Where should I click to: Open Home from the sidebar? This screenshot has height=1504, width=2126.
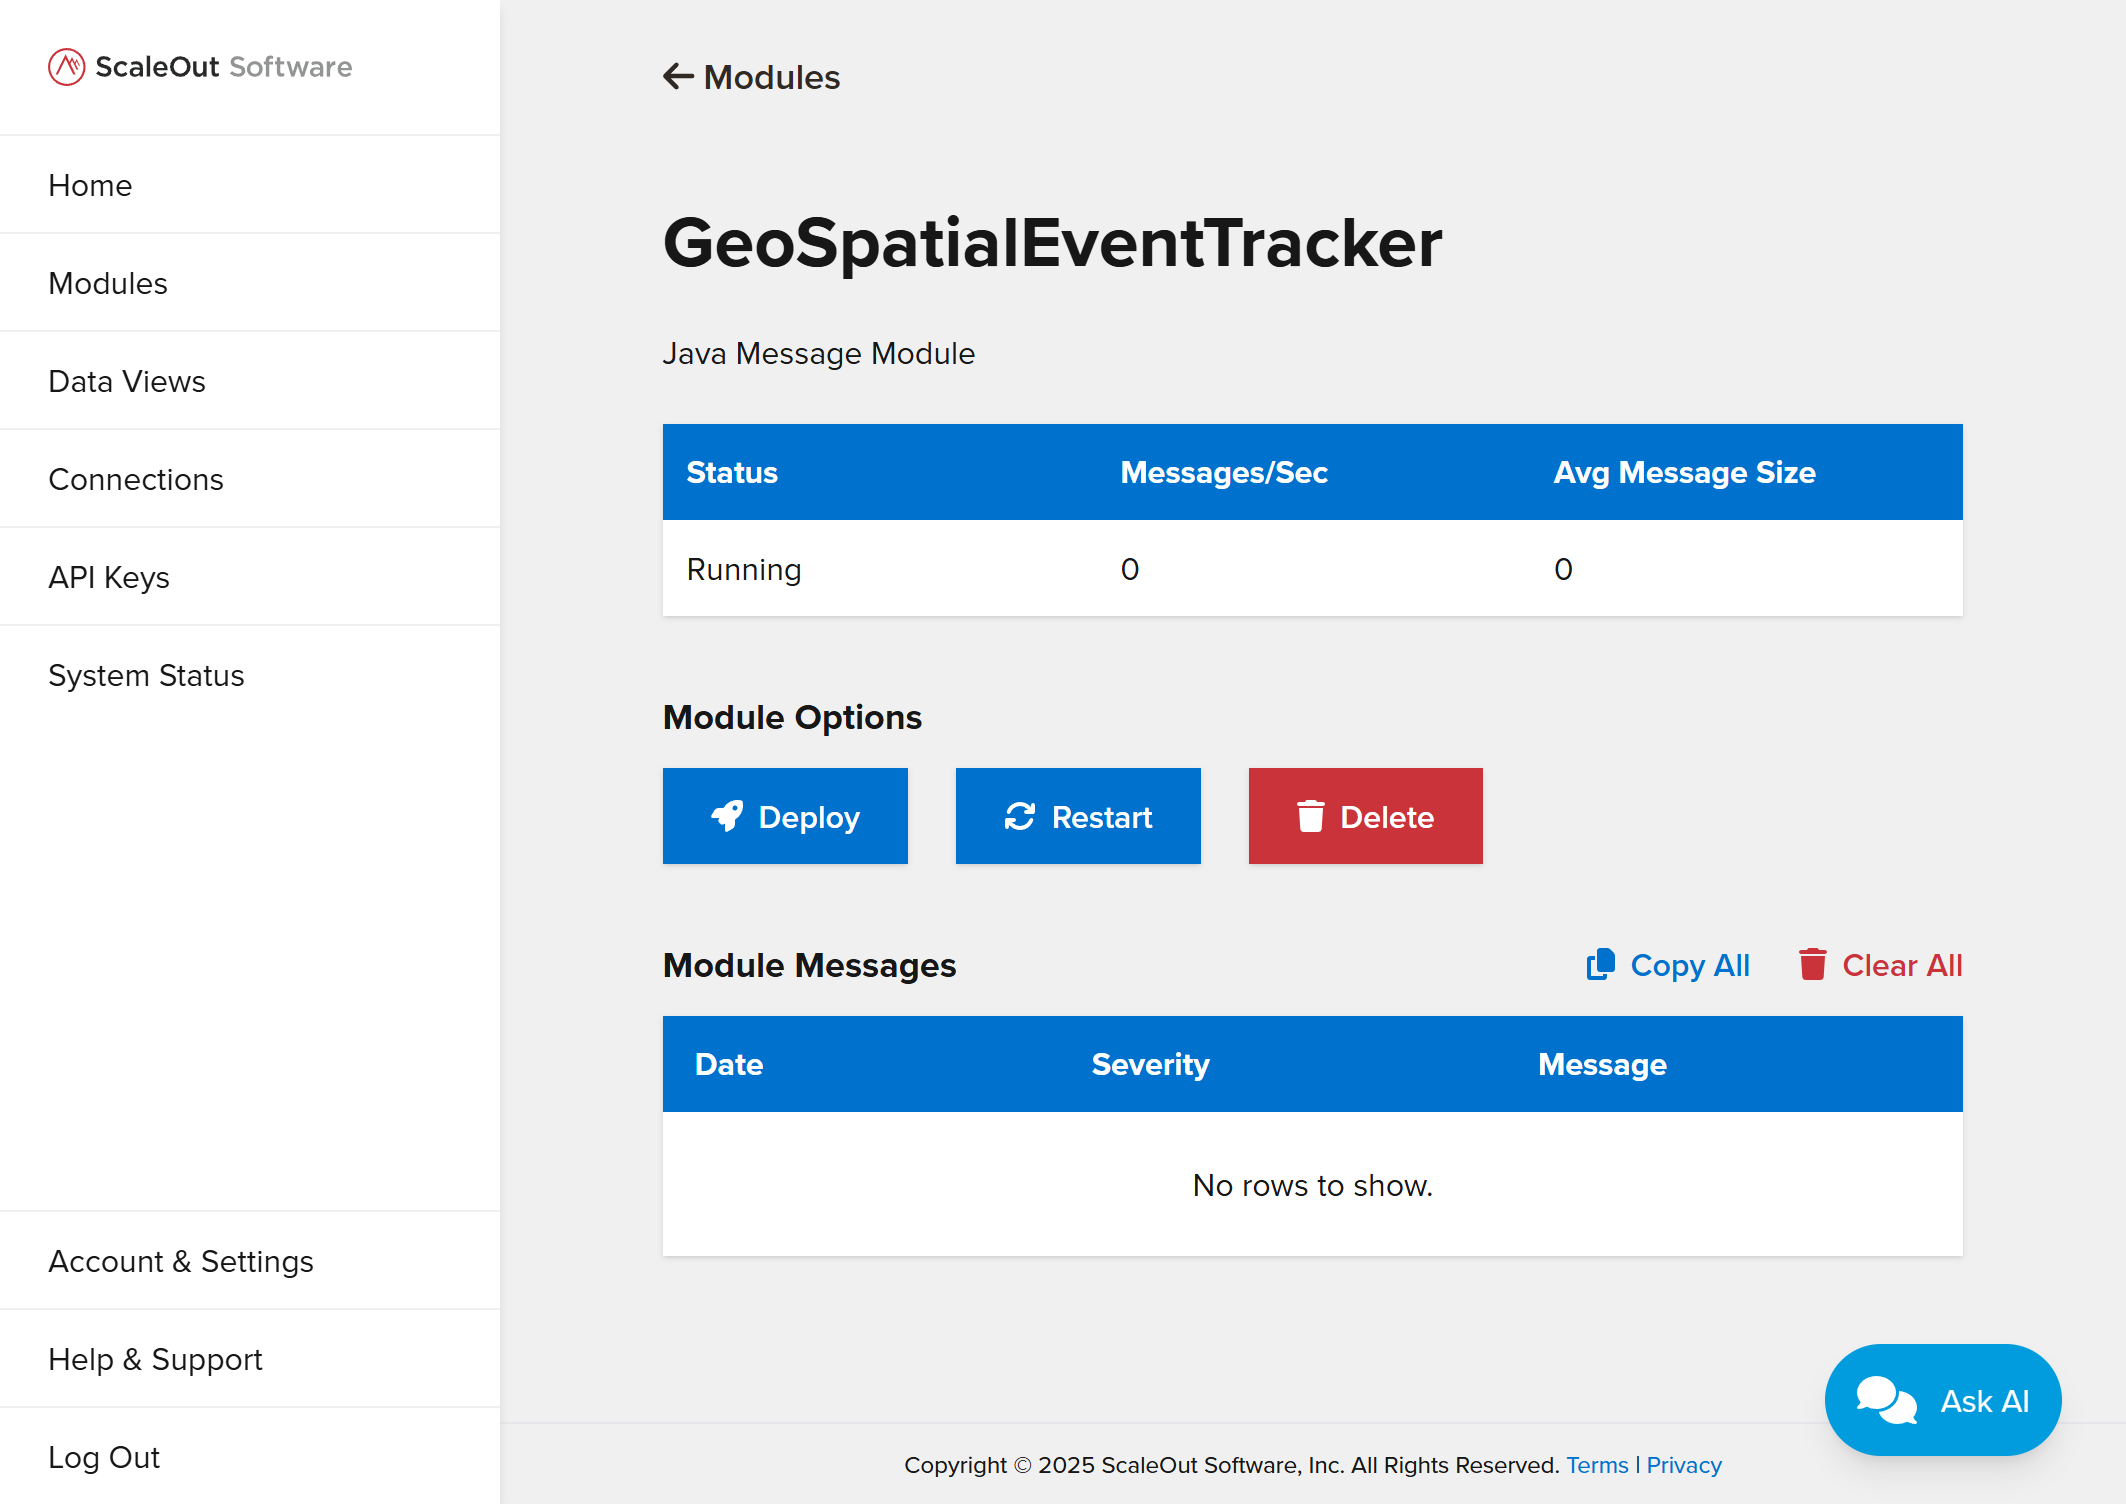pos(90,185)
